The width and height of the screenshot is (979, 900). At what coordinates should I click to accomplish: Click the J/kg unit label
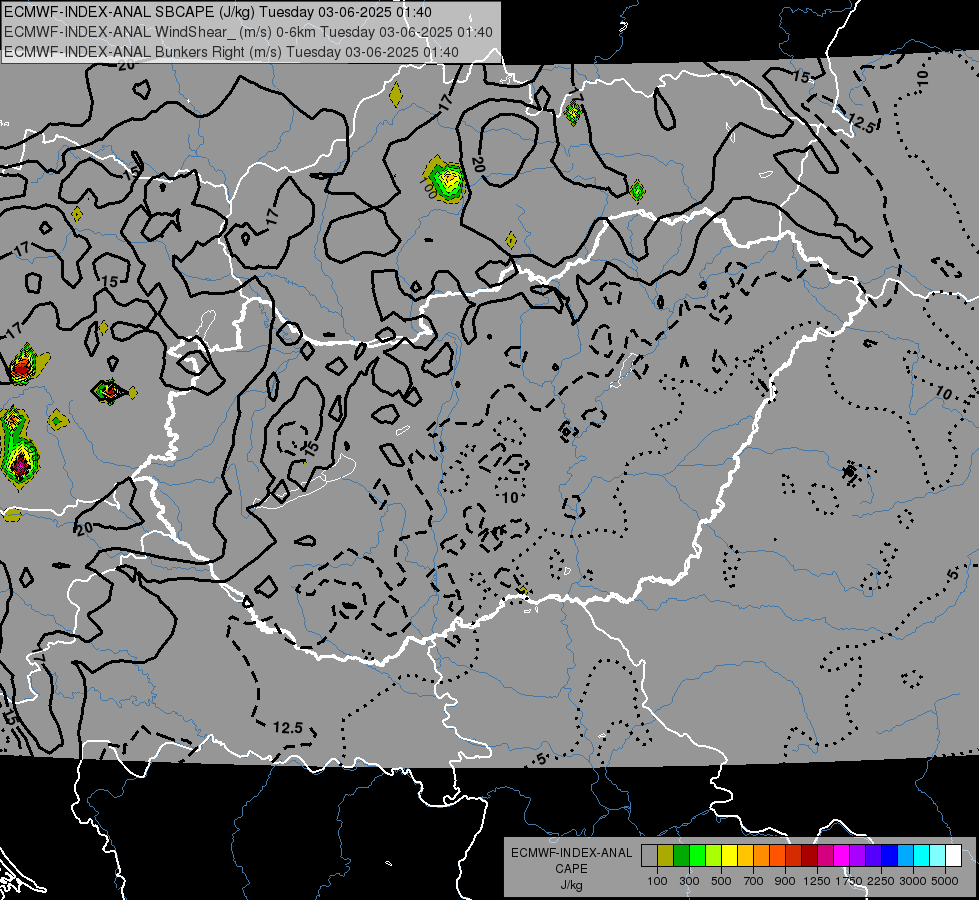571,885
